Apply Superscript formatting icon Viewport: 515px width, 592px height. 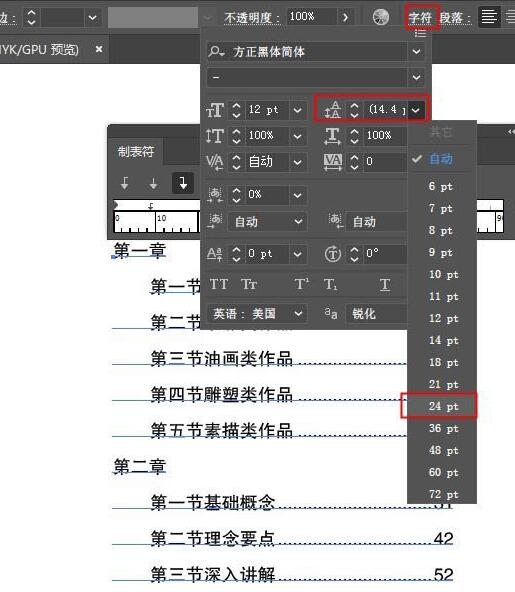pyautogui.click(x=301, y=284)
